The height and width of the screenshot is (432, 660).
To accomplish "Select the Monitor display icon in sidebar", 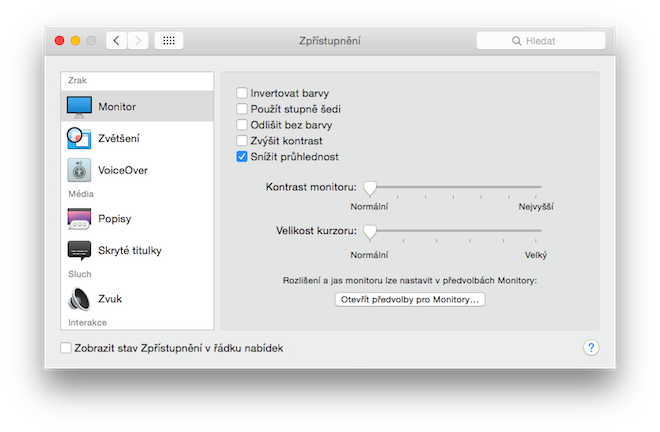I will [80, 106].
